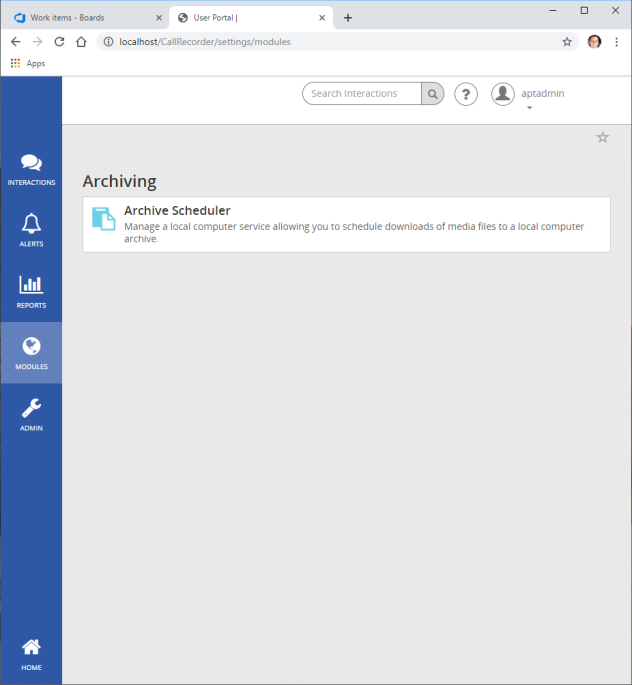Click the help question mark icon
Viewport: 632px width, 685px height.
tap(466, 94)
